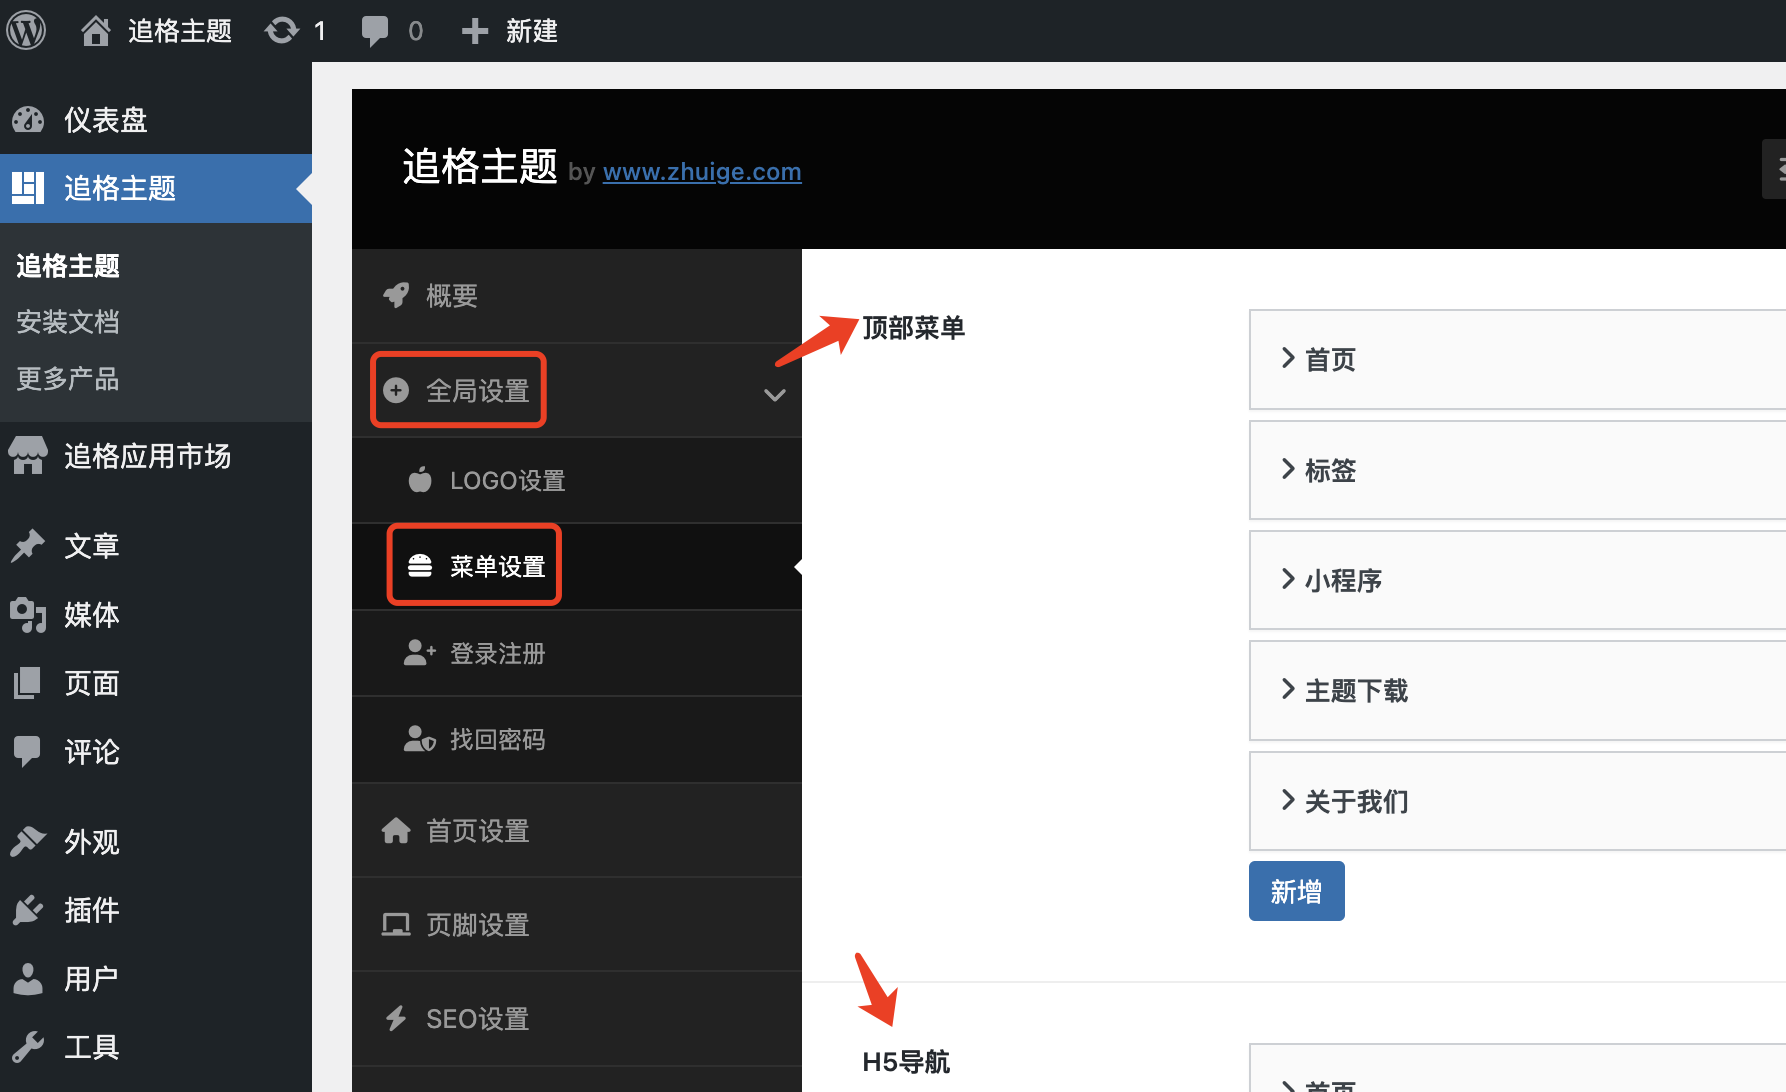This screenshot has height=1092, width=1786.
Task: Click the 文章 pushpin icon
Action: coord(28,546)
